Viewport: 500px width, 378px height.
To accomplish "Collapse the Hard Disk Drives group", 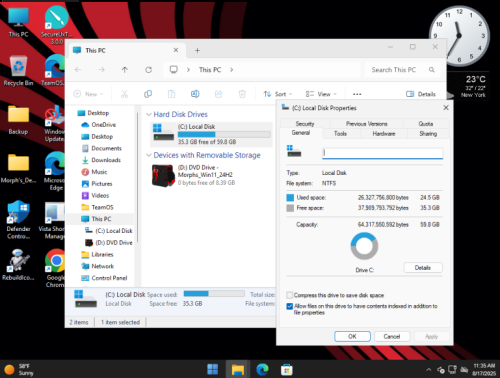I will (149, 114).
